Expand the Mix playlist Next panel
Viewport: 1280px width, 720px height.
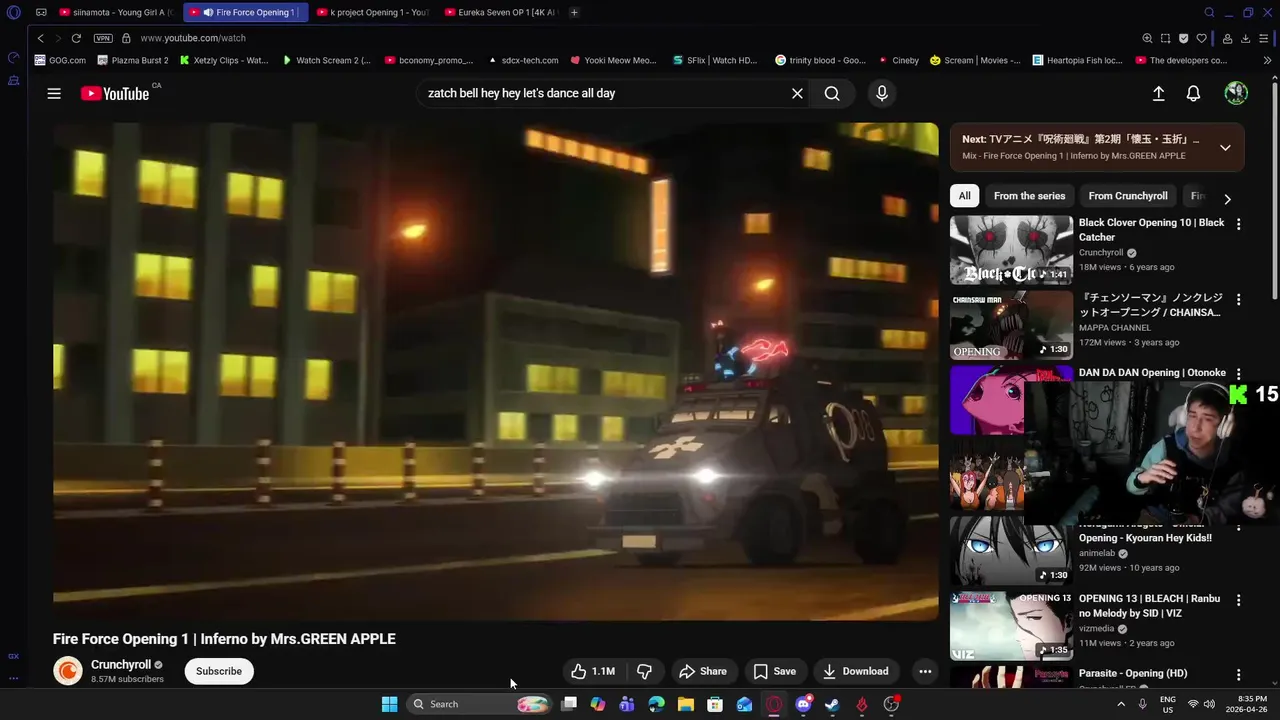coord(1225,147)
